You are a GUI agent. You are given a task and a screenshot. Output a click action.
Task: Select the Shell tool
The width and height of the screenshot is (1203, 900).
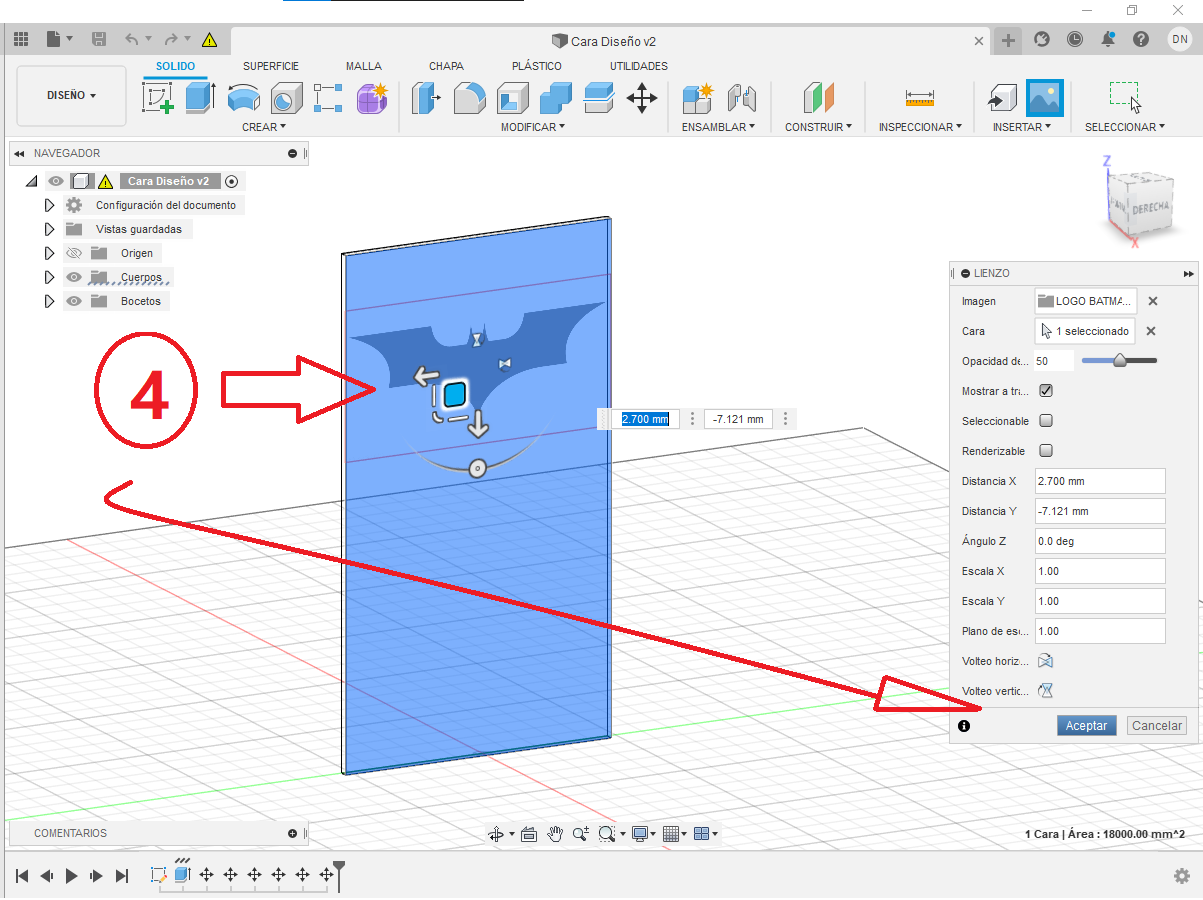tap(512, 99)
